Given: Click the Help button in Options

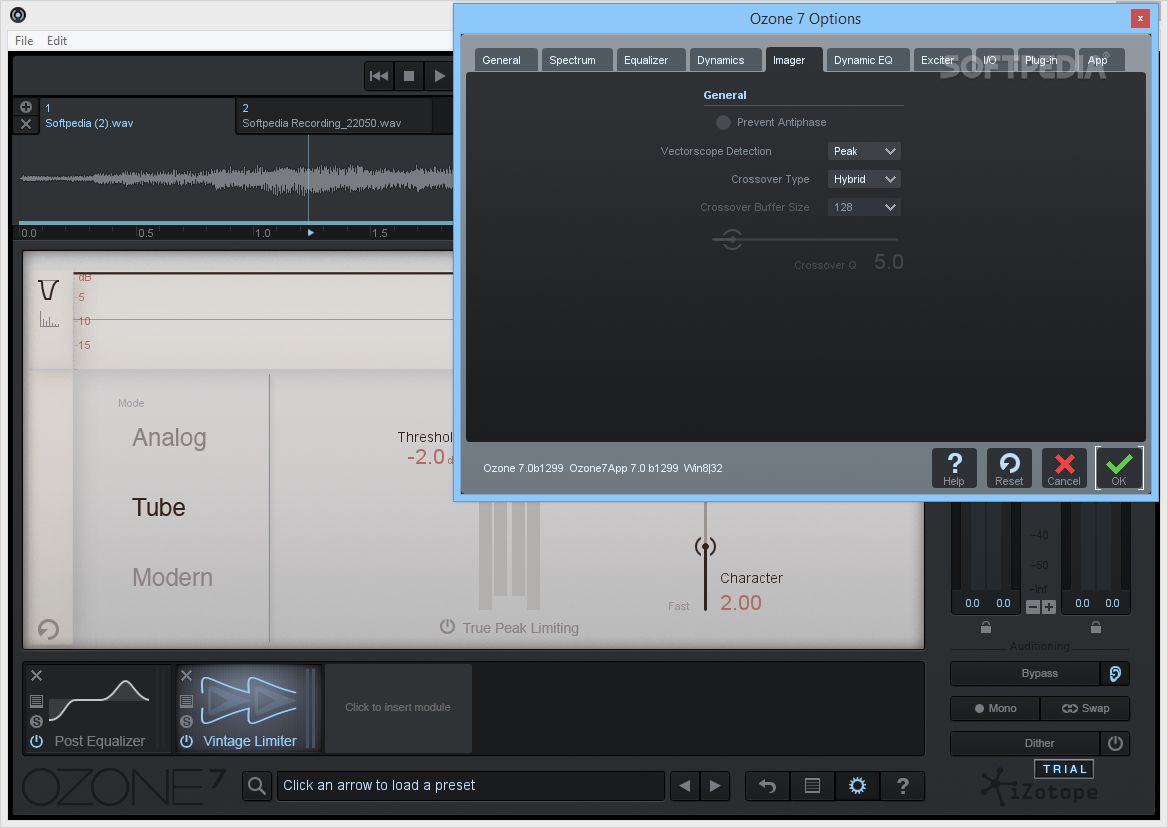Looking at the screenshot, I should (954, 468).
